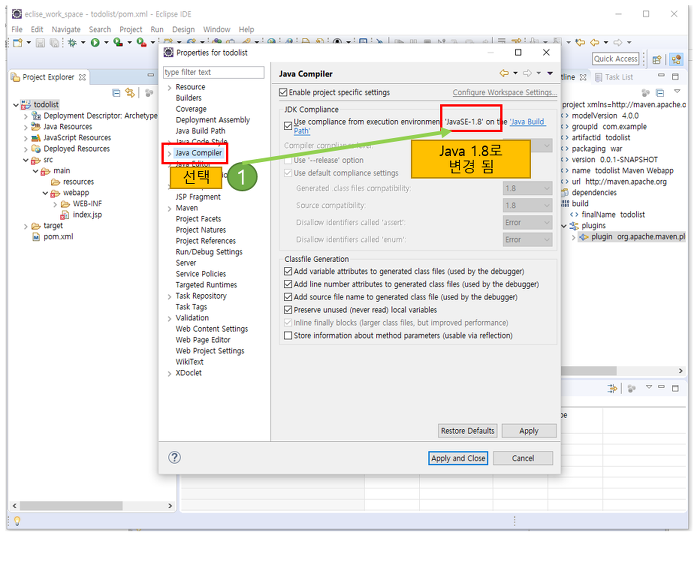Close the Outline tab with its X

click(x=583, y=77)
